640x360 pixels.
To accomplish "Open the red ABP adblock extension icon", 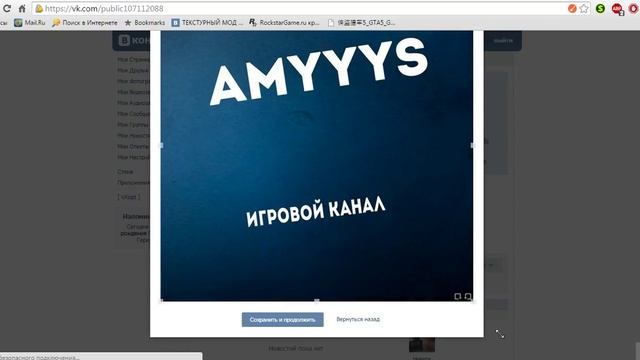I will coord(617,9).
